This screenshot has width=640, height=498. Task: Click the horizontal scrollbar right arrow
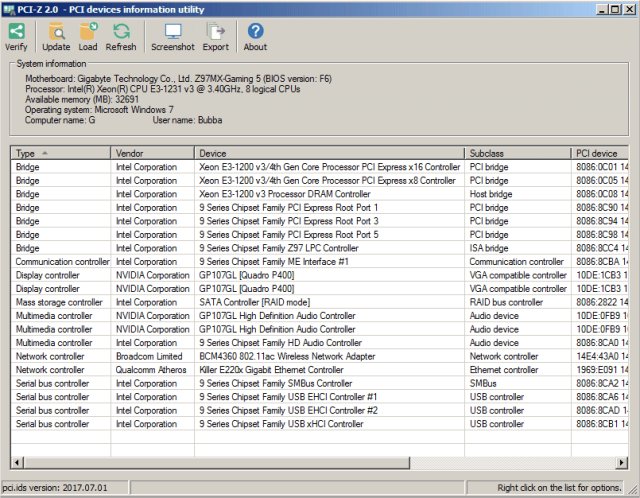(x=622, y=462)
